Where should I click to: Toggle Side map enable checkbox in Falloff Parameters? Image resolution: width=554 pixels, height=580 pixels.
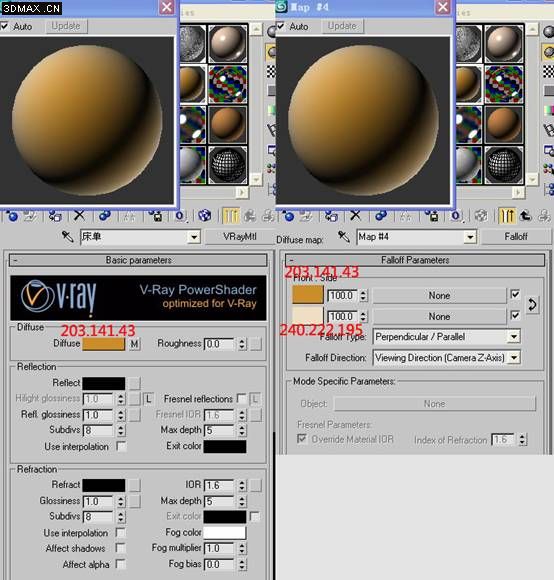pos(515,315)
